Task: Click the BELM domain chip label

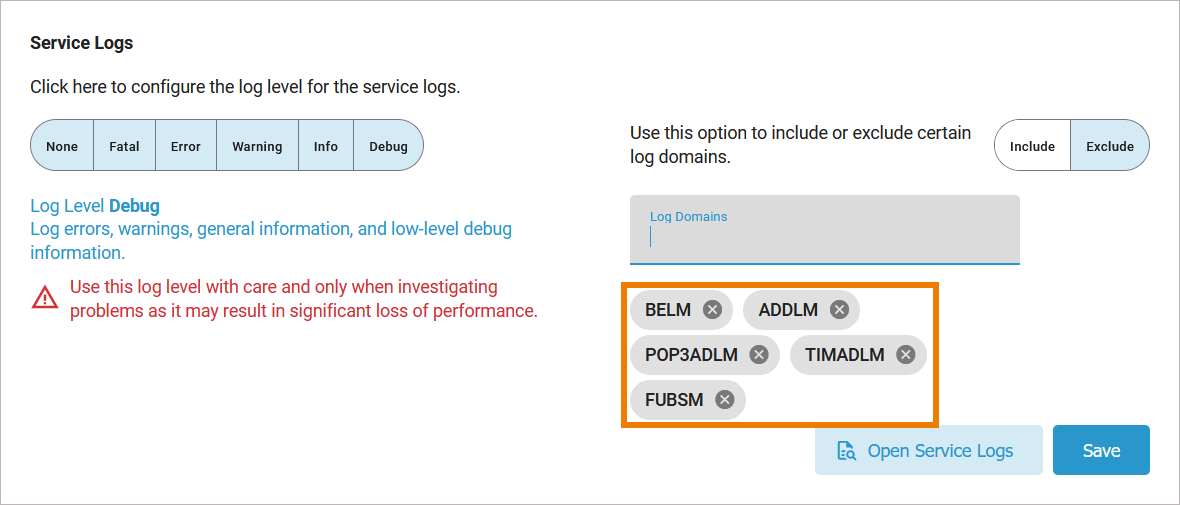Action: click(x=668, y=310)
